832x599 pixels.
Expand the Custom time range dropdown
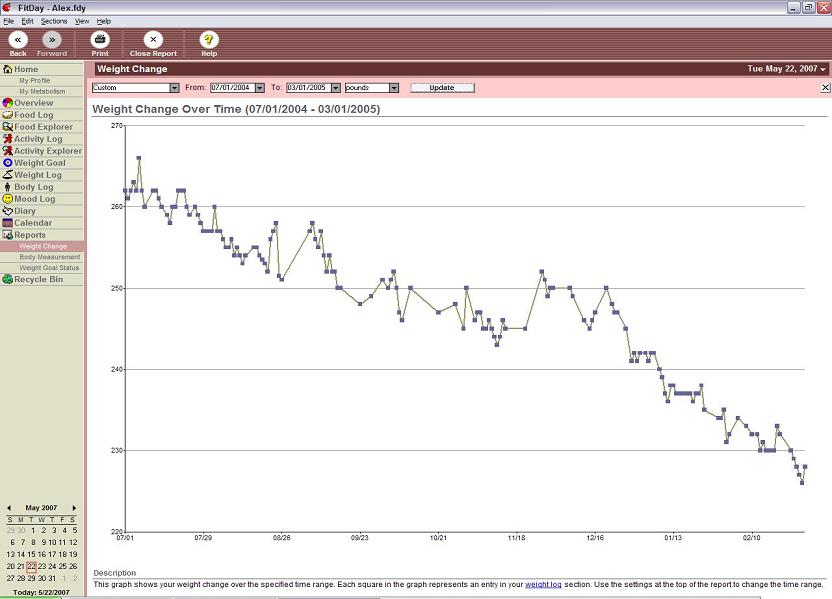click(175, 88)
